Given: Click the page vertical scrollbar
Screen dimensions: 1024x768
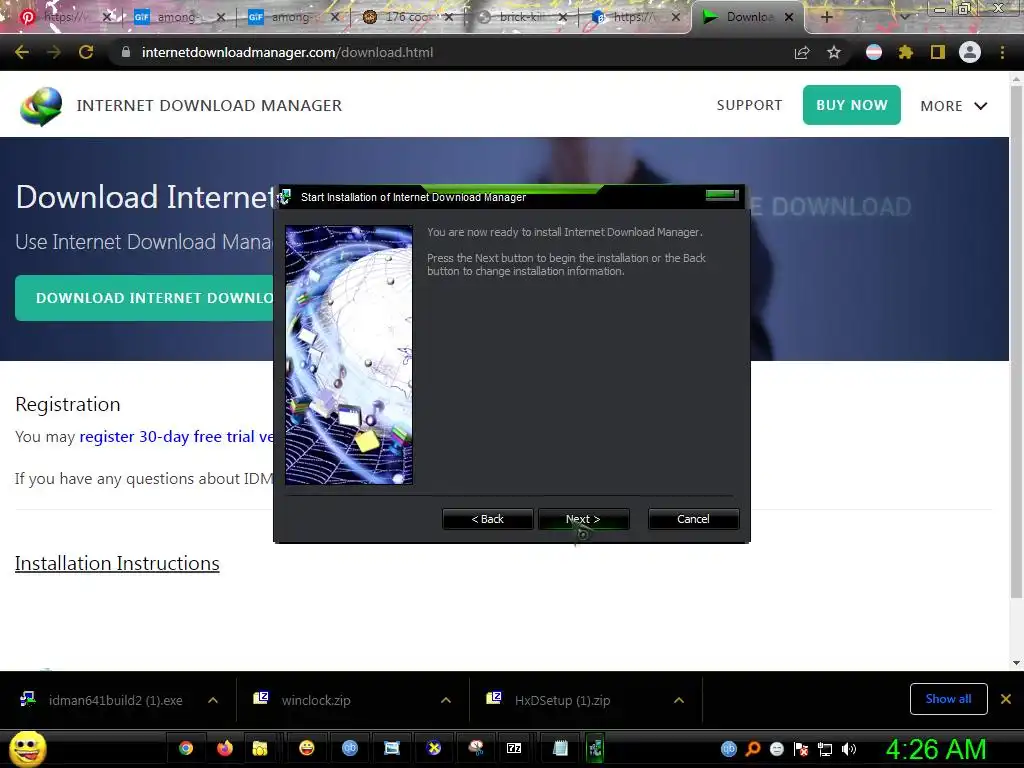Looking at the screenshot, I should coord(1016,341).
